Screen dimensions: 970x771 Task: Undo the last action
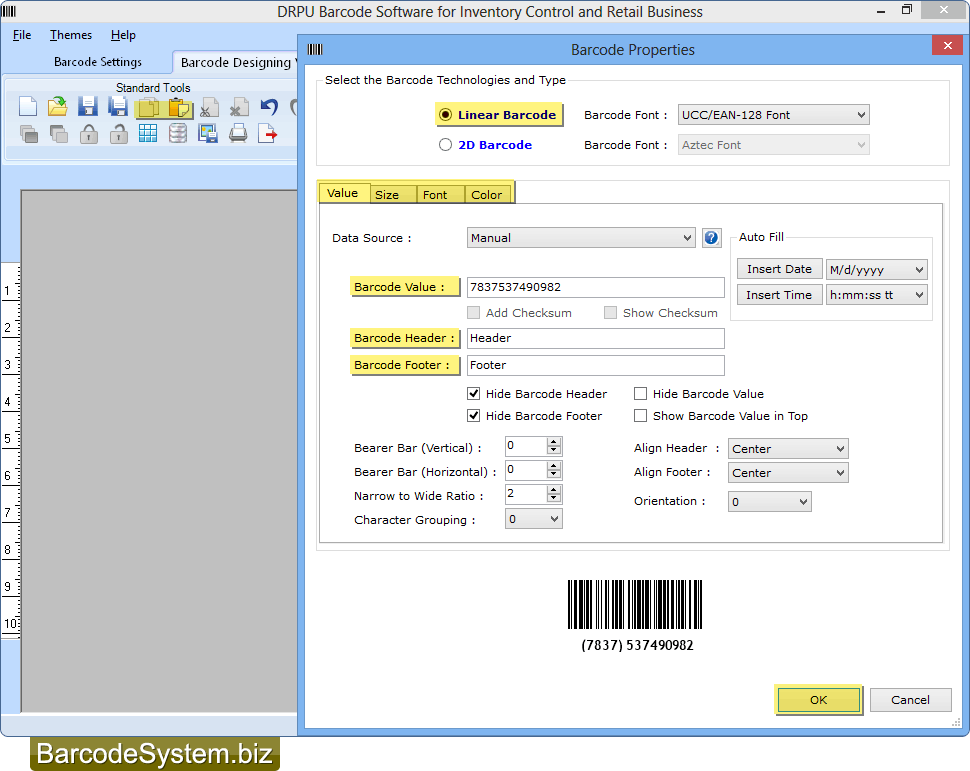269,107
